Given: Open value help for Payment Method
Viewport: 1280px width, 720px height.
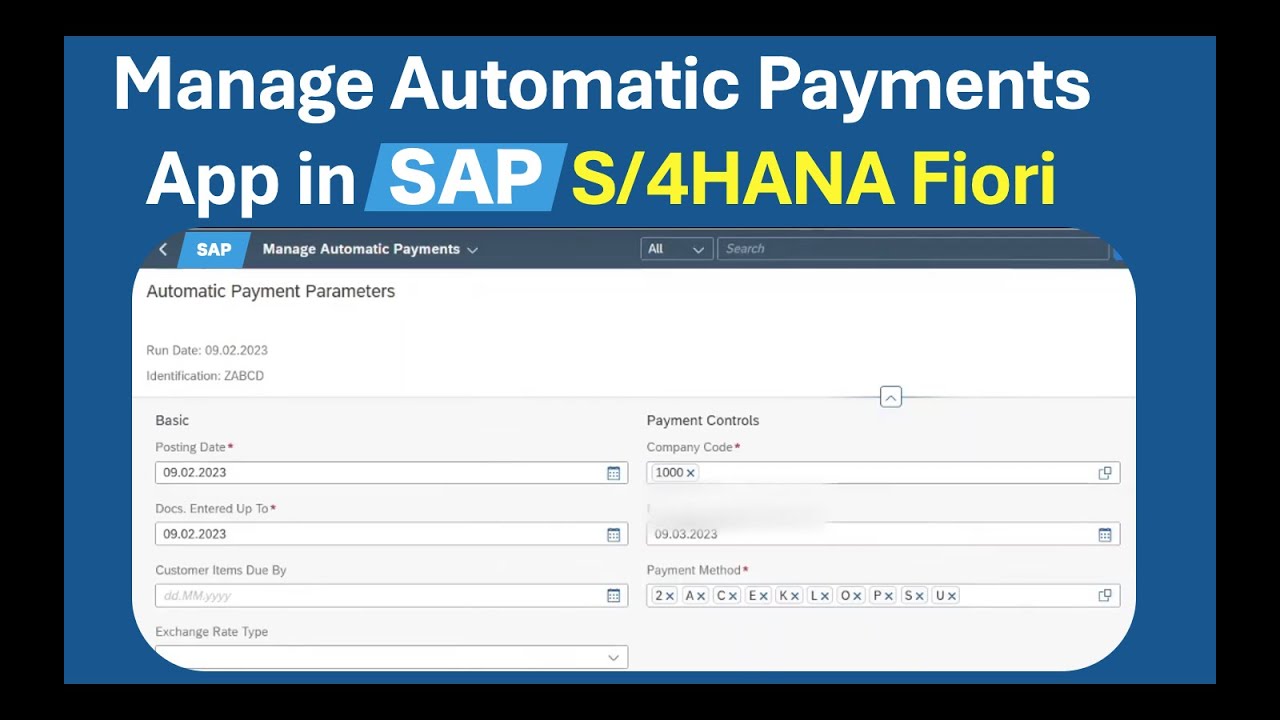Looking at the screenshot, I should click(x=1105, y=596).
